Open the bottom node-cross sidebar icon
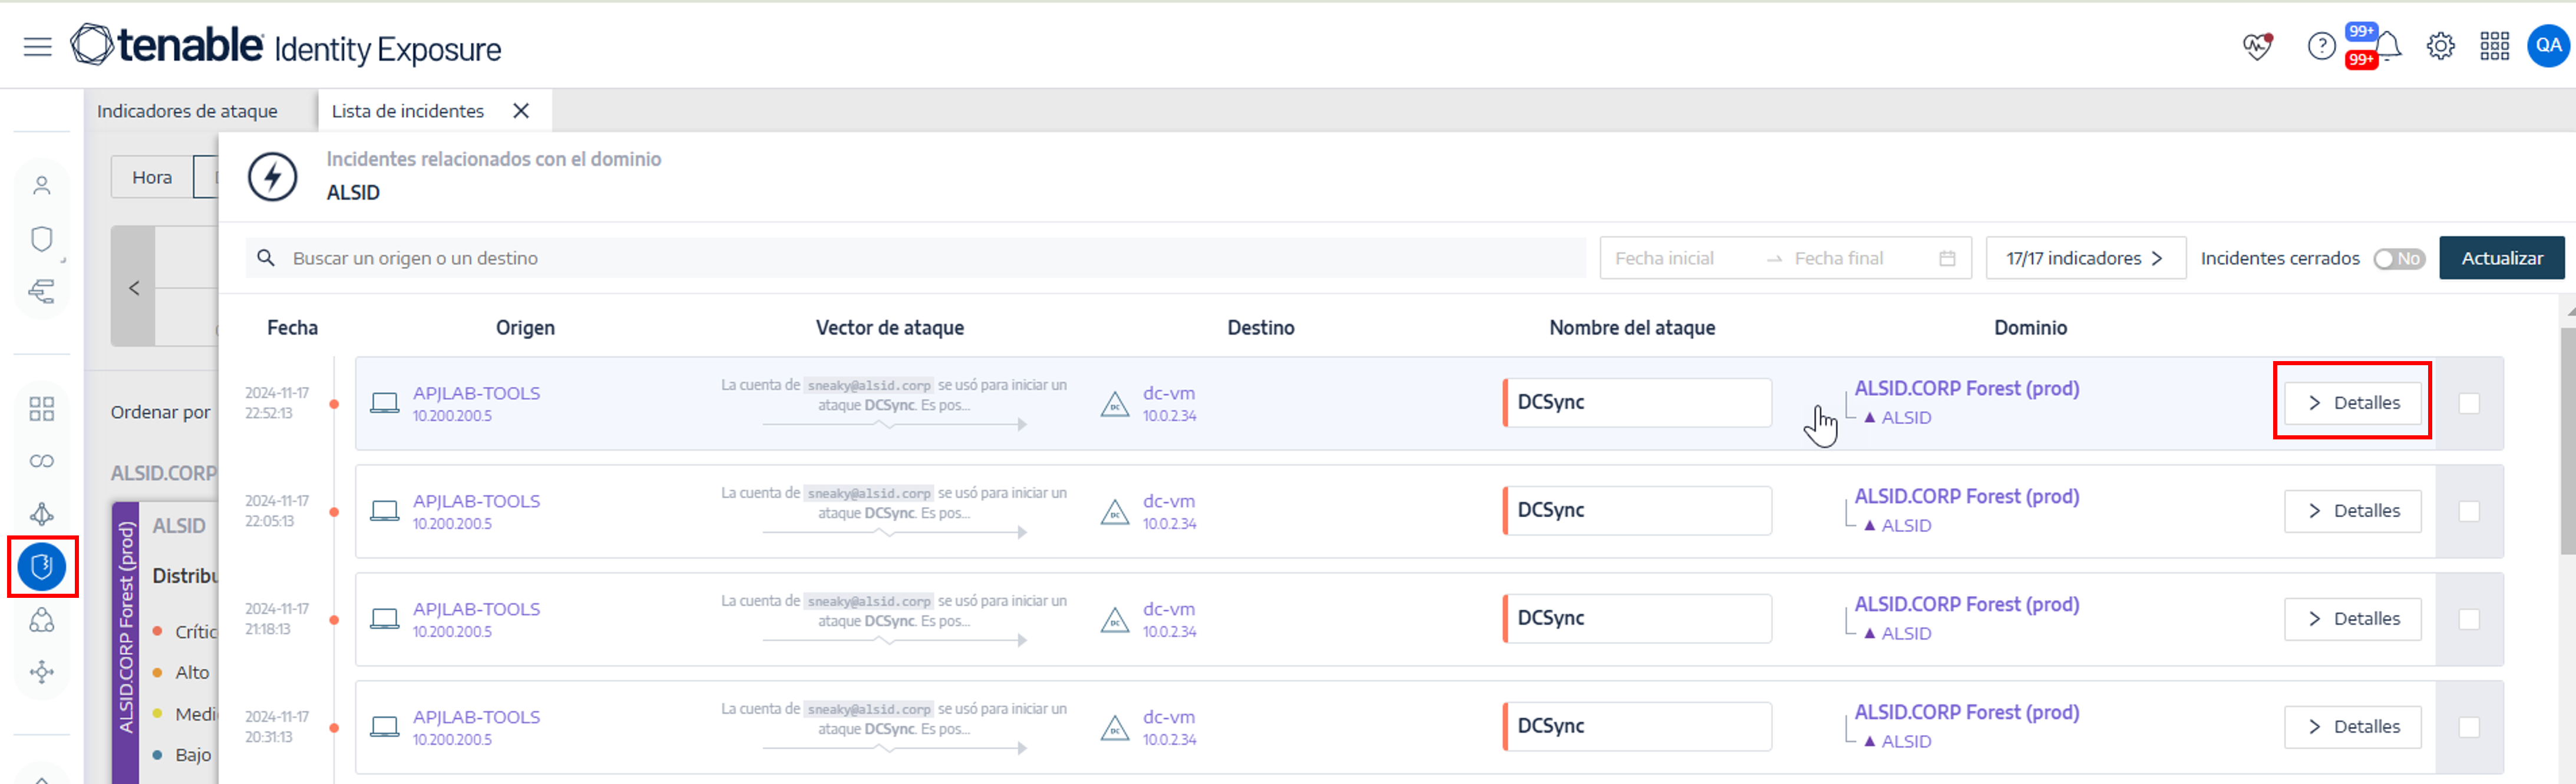This screenshot has height=784, width=2576. click(41, 672)
